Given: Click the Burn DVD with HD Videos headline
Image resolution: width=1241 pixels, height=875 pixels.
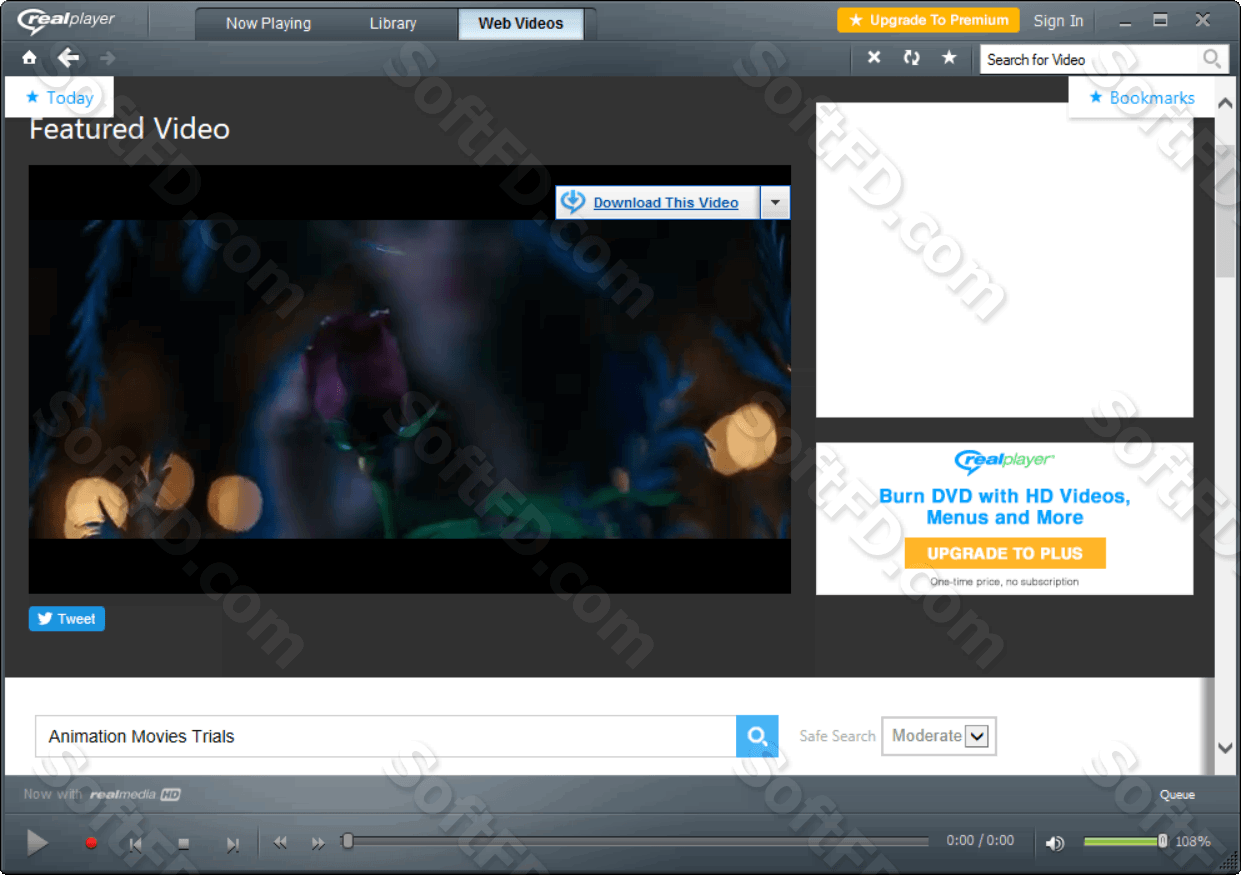Looking at the screenshot, I should click(1005, 507).
